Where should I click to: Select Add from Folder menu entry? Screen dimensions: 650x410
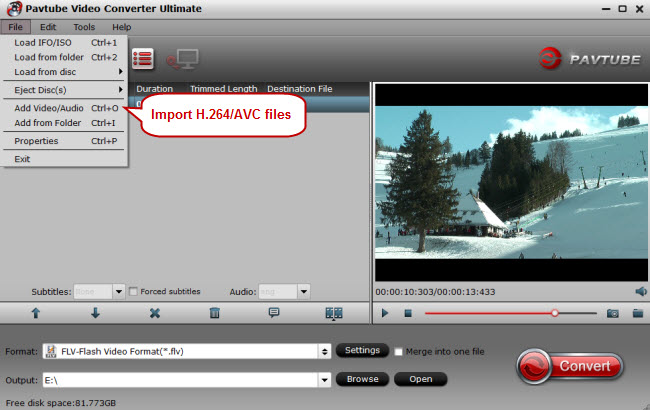pyautogui.click(x=65, y=123)
